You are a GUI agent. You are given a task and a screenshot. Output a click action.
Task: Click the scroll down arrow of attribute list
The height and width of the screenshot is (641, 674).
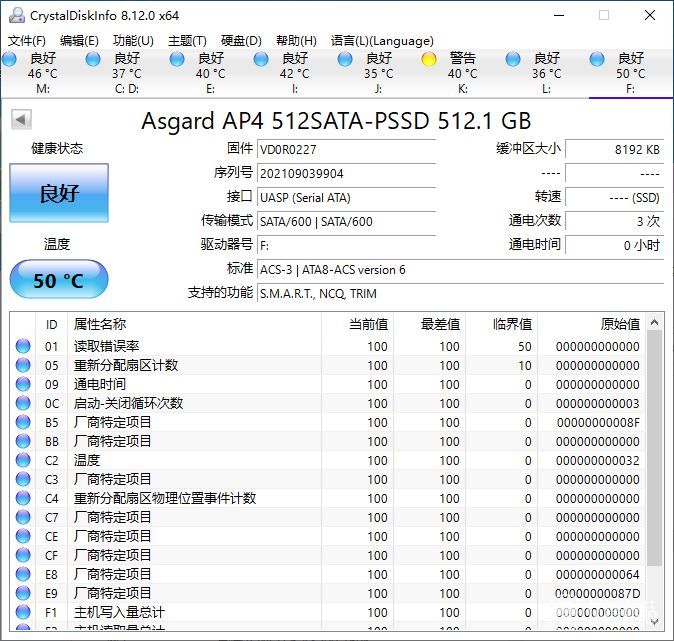[x=654, y=622]
